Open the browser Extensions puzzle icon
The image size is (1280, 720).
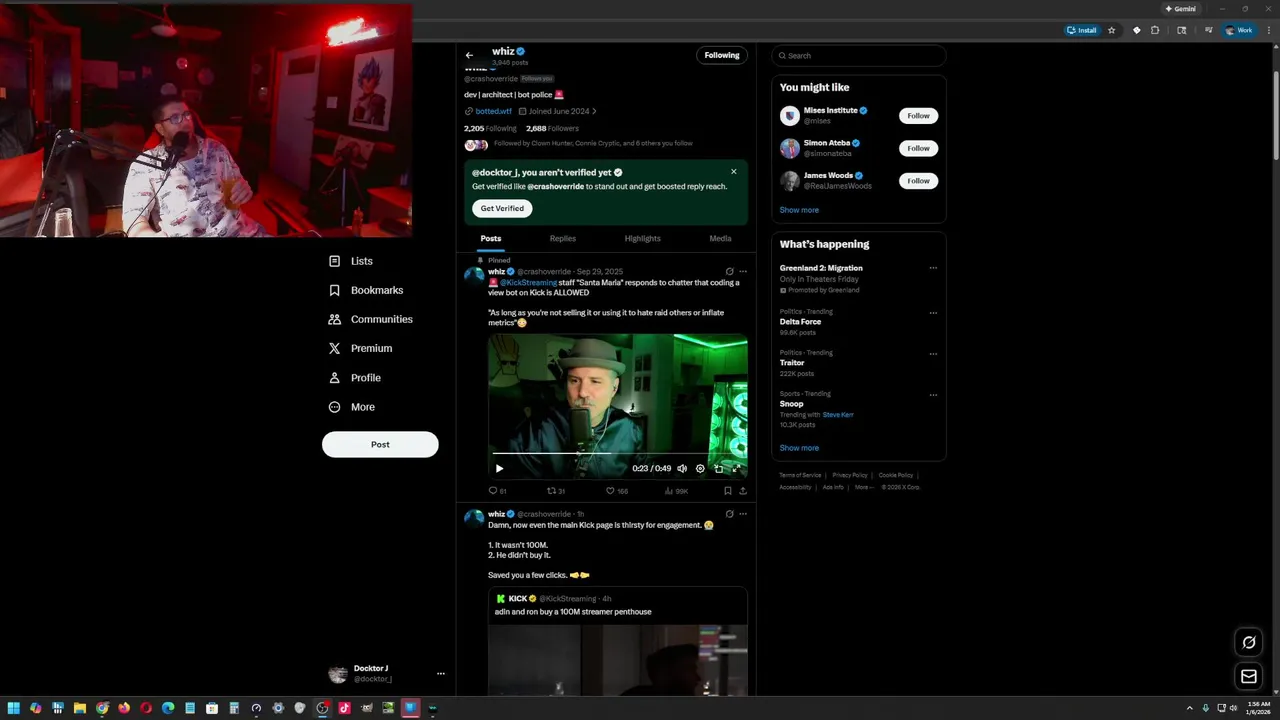1155,30
